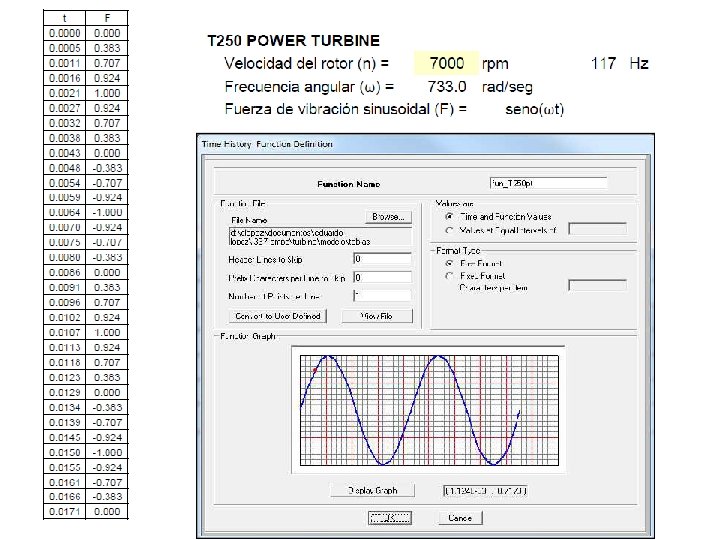Select F value 1.000 beside t 0.0021

tap(107, 93)
